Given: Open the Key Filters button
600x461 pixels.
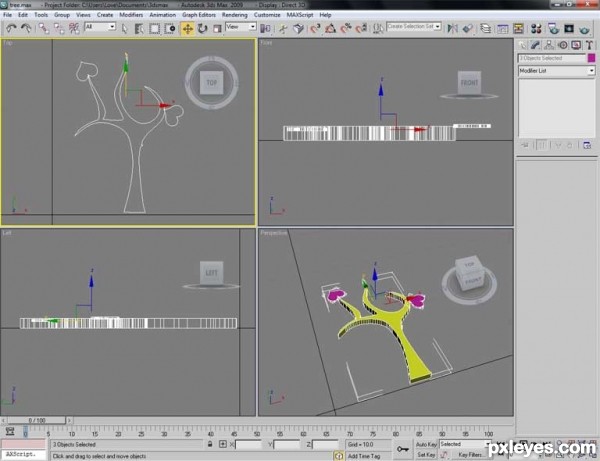Looking at the screenshot, I should coord(470,455).
